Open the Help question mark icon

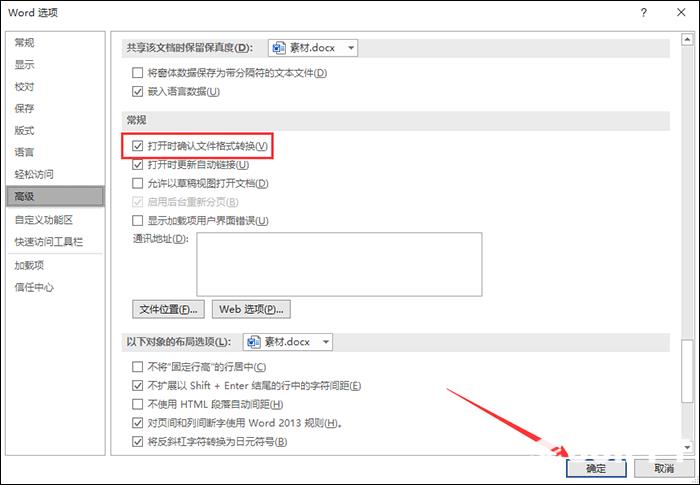point(643,13)
